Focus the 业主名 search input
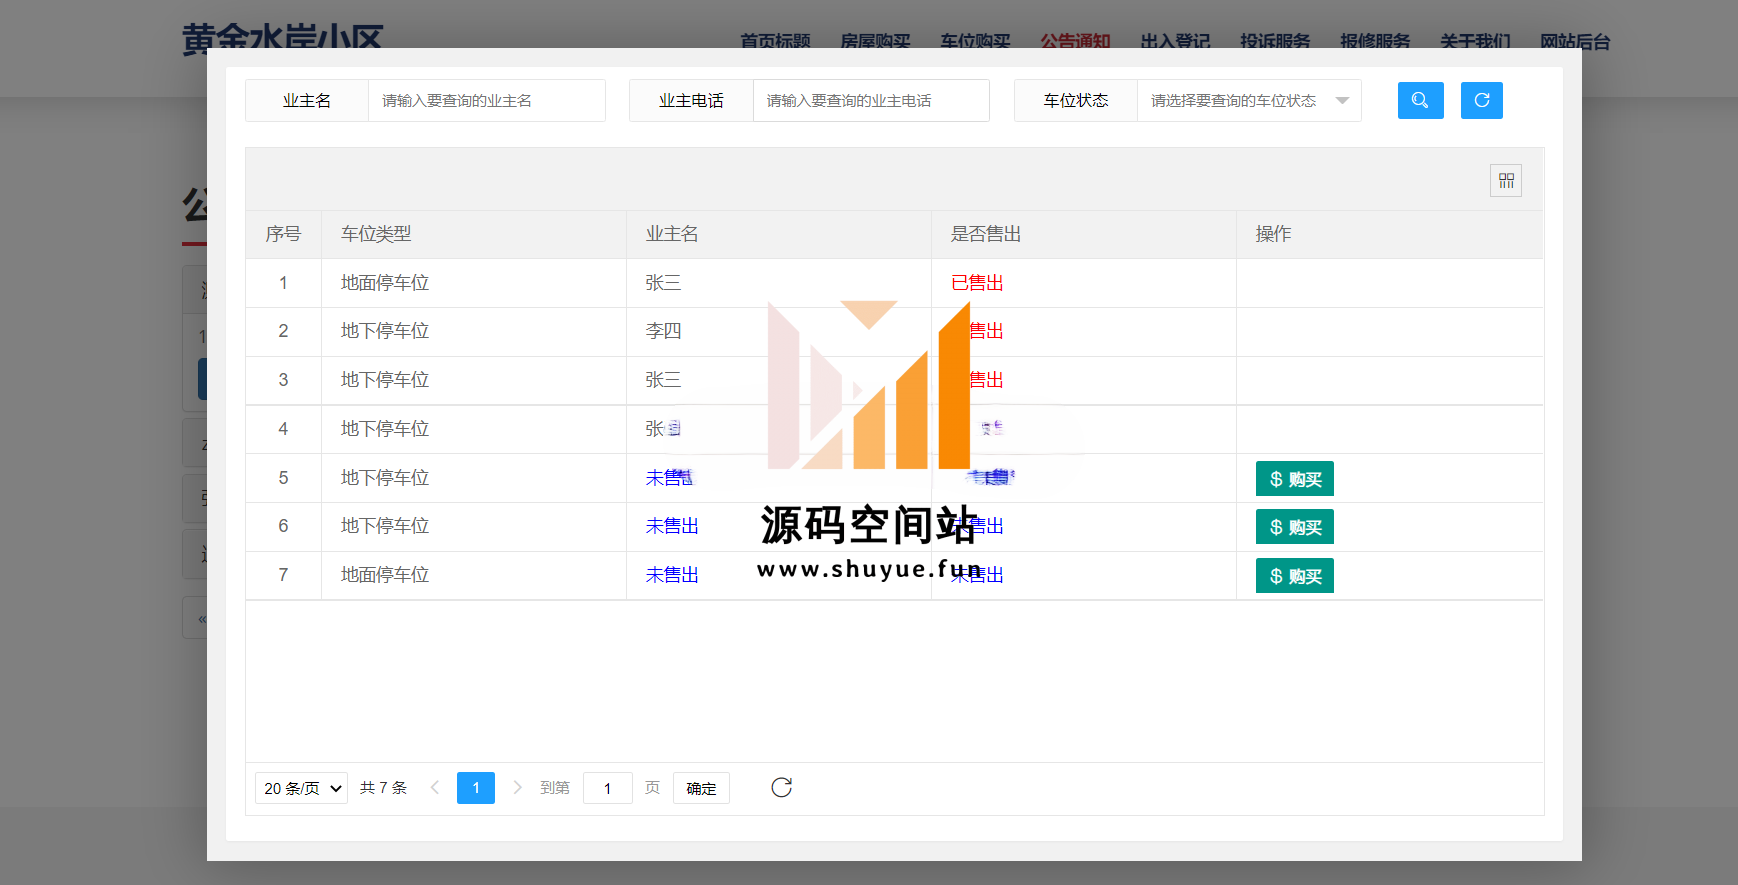 click(486, 101)
